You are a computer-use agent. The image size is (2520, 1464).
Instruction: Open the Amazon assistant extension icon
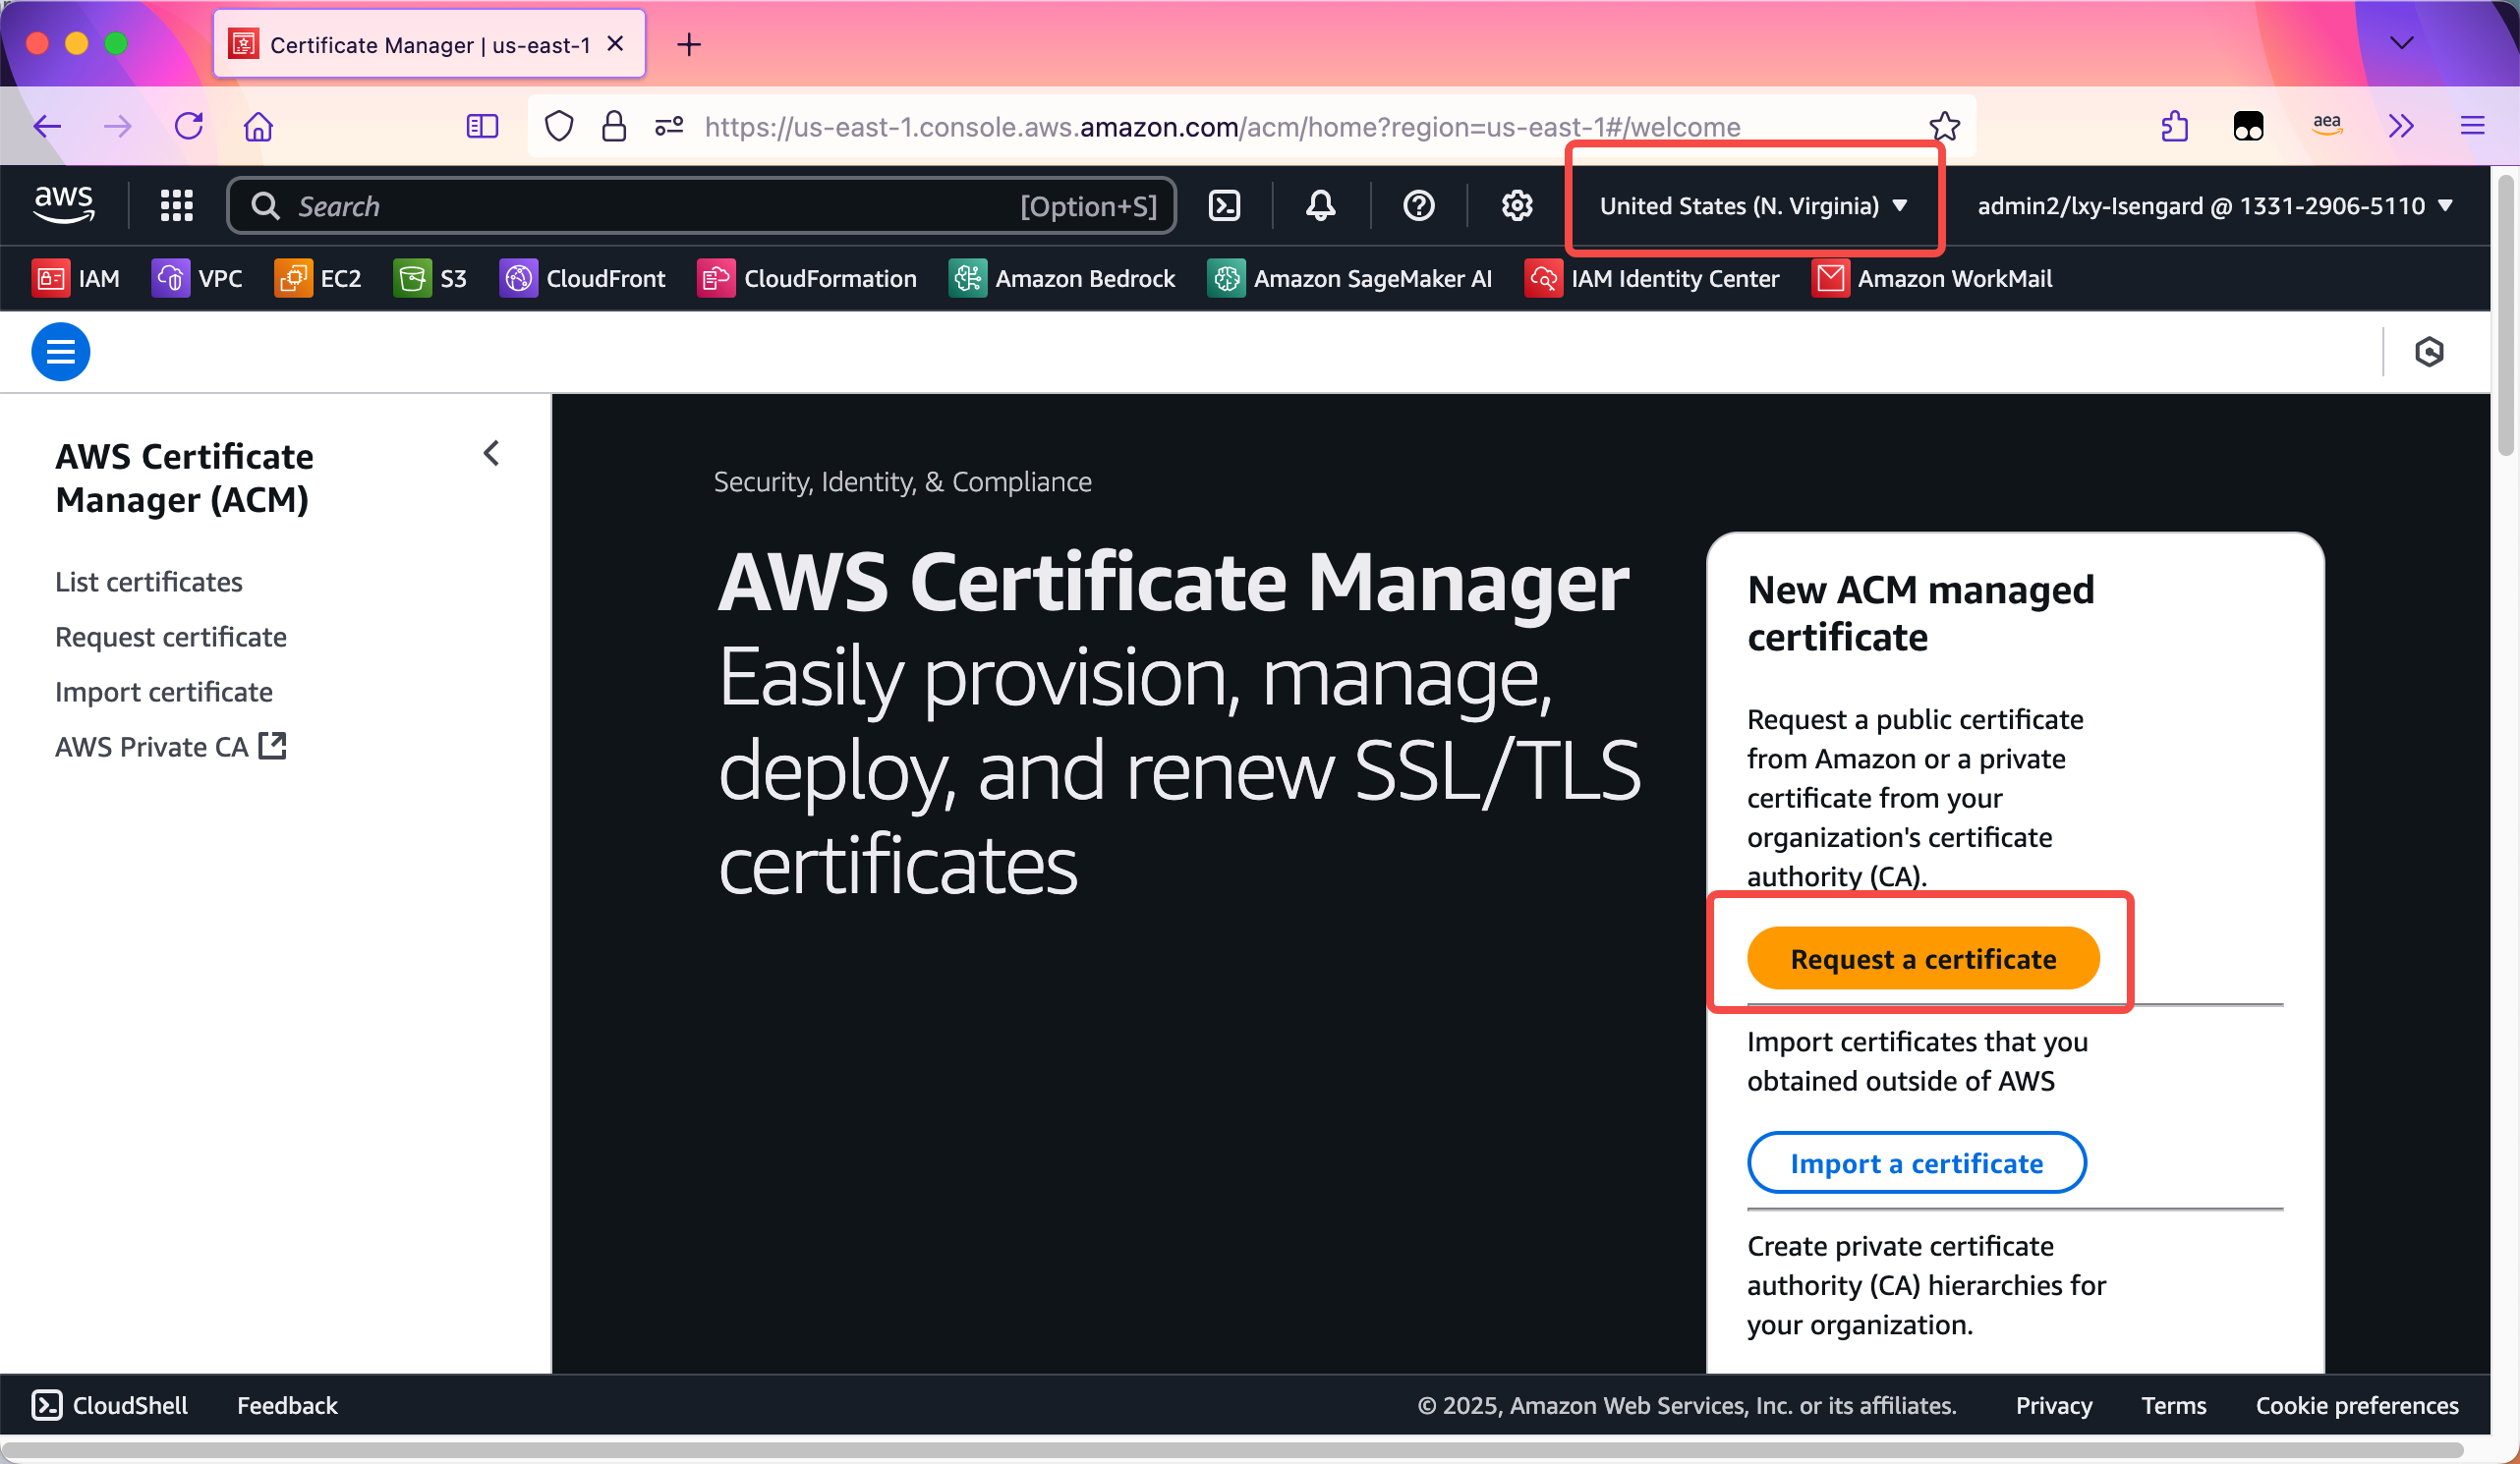coord(2326,126)
